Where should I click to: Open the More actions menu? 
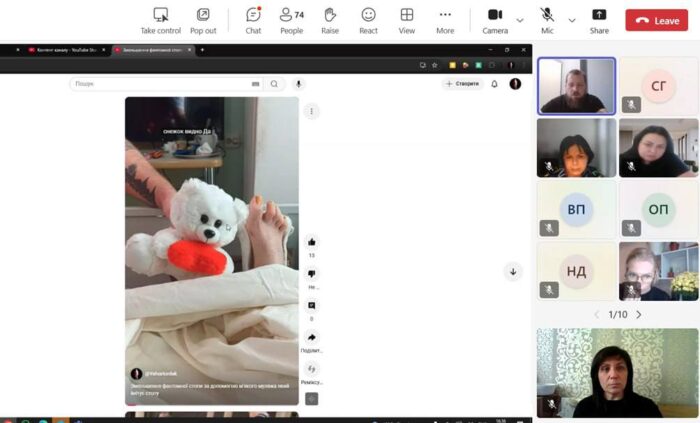pyautogui.click(x=445, y=19)
